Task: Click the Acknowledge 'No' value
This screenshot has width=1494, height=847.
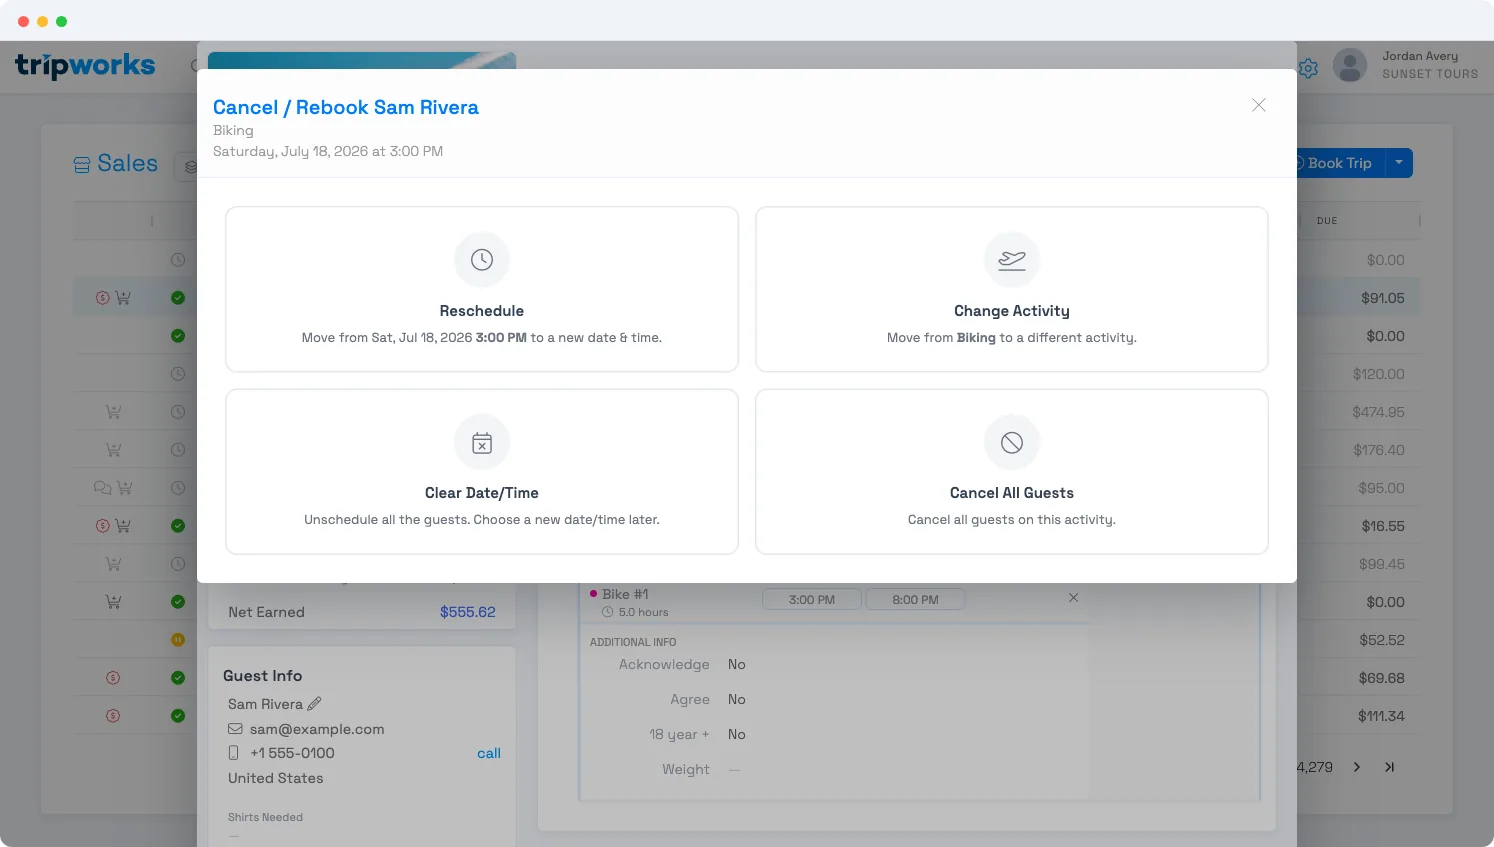Action: (737, 664)
